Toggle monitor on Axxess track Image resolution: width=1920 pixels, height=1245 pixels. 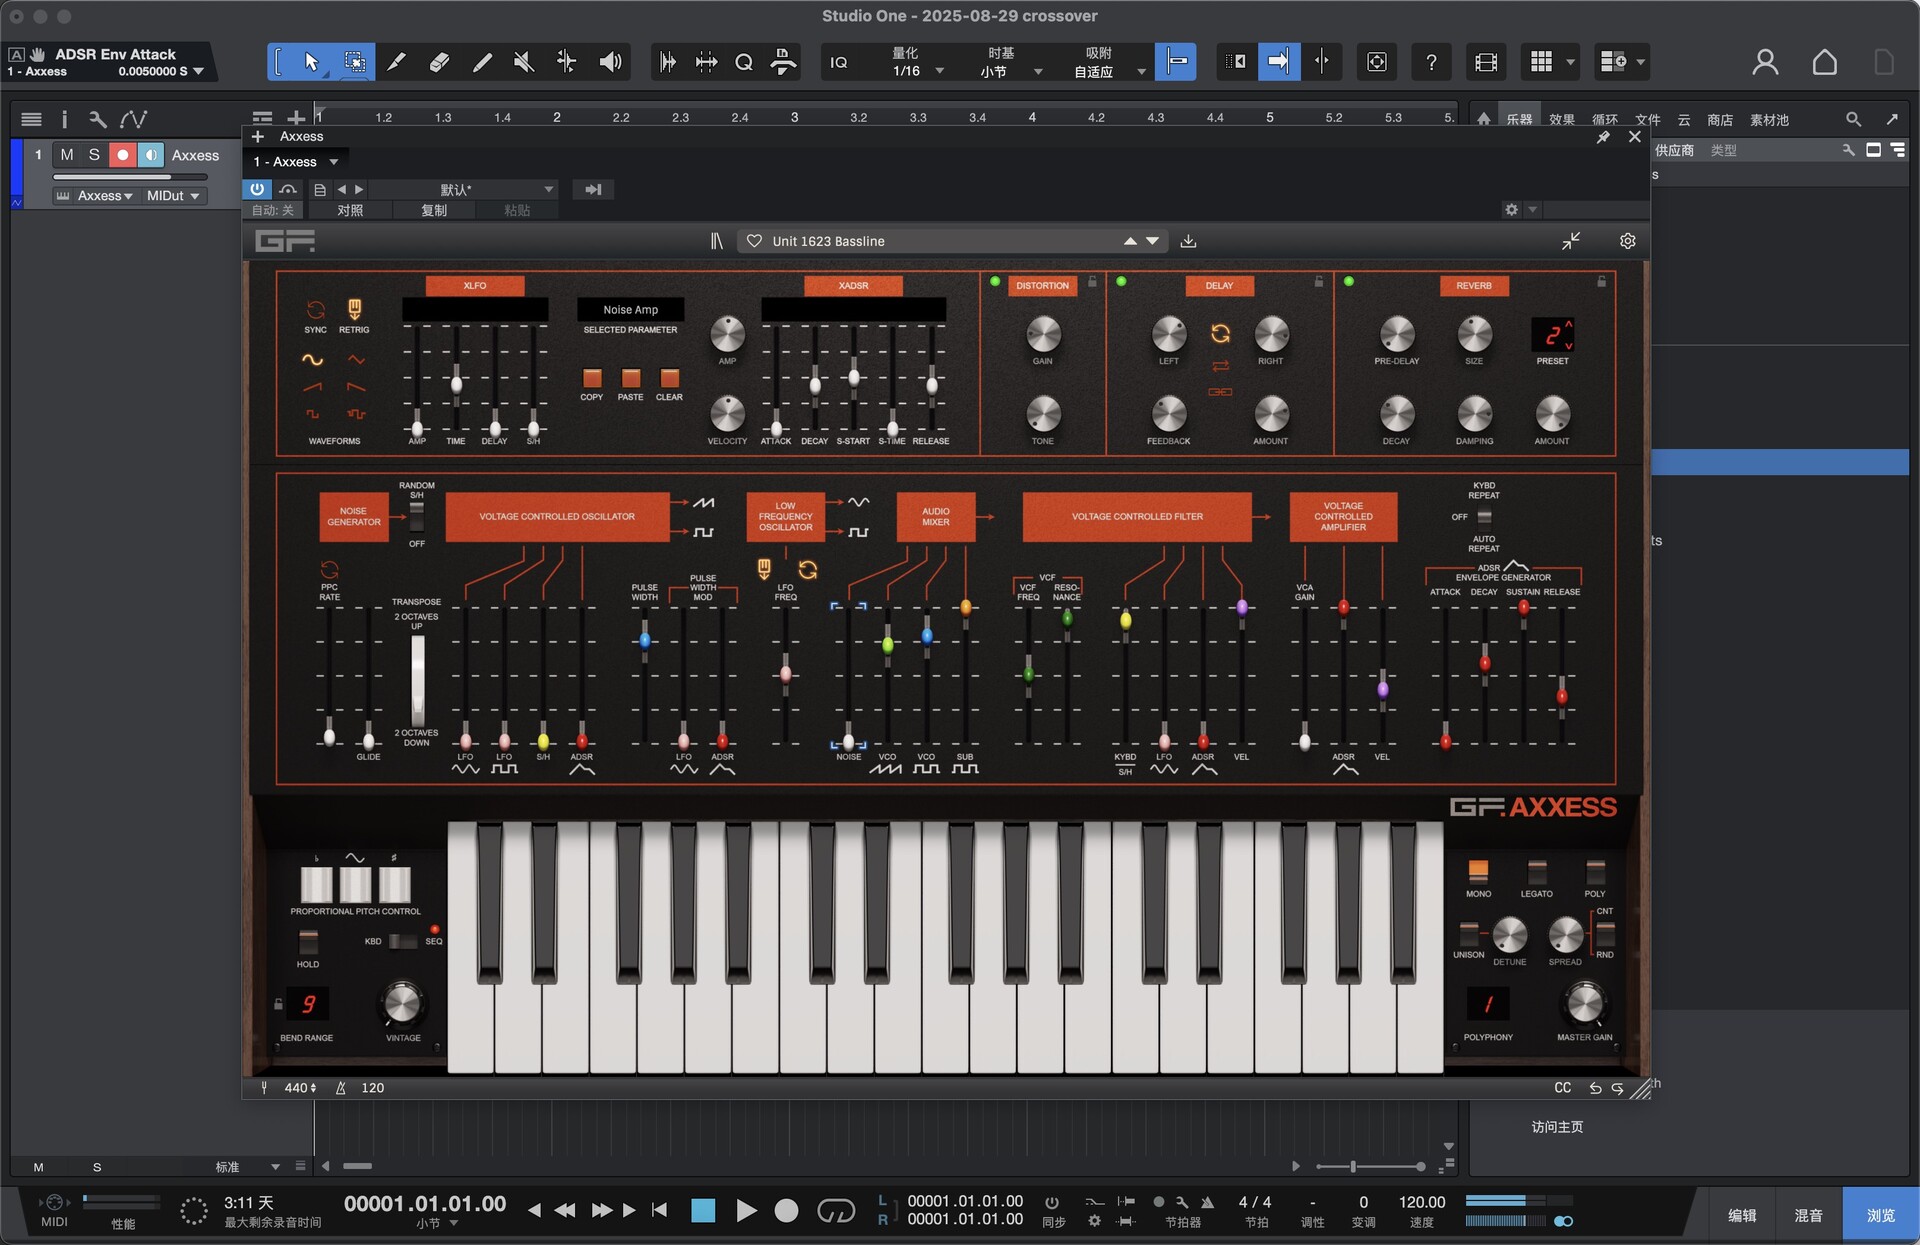point(150,155)
